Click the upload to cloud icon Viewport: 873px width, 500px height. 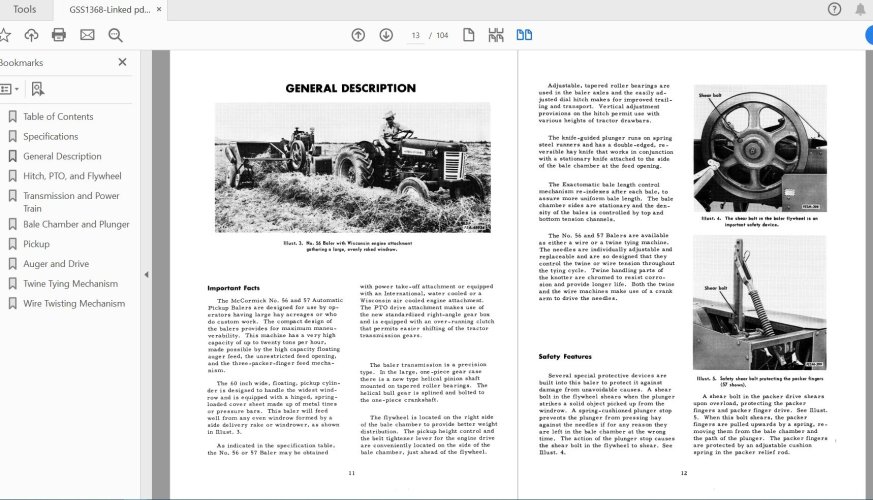pyautogui.click(x=31, y=35)
